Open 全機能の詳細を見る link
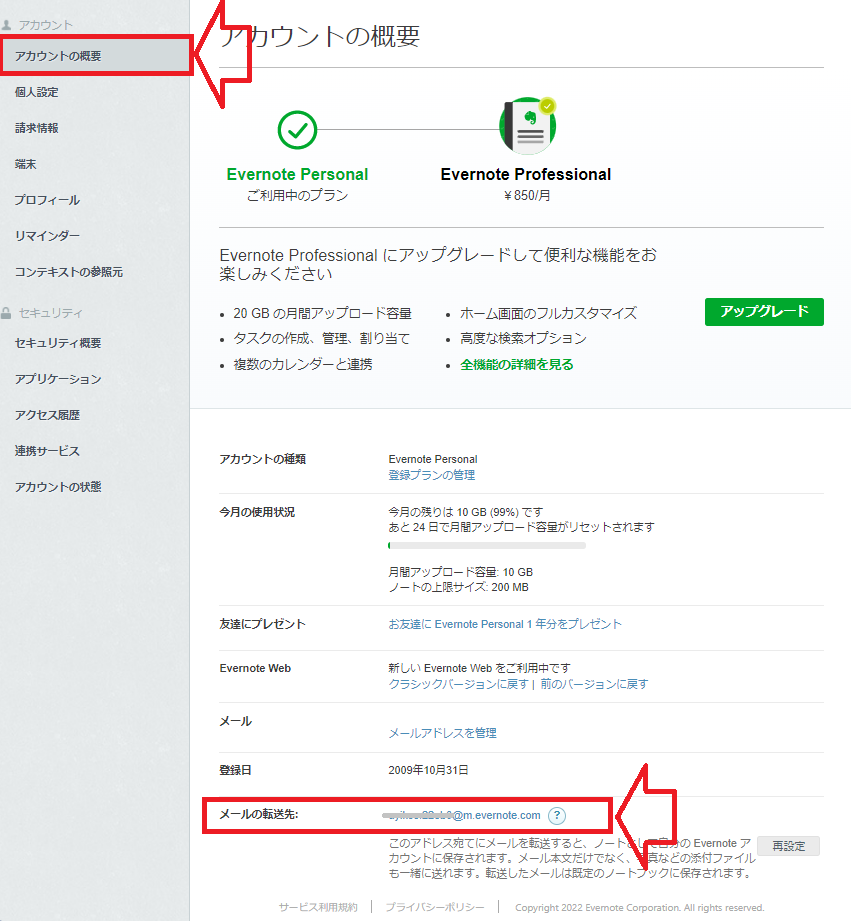Viewport: 851px width, 921px height. point(517,365)
